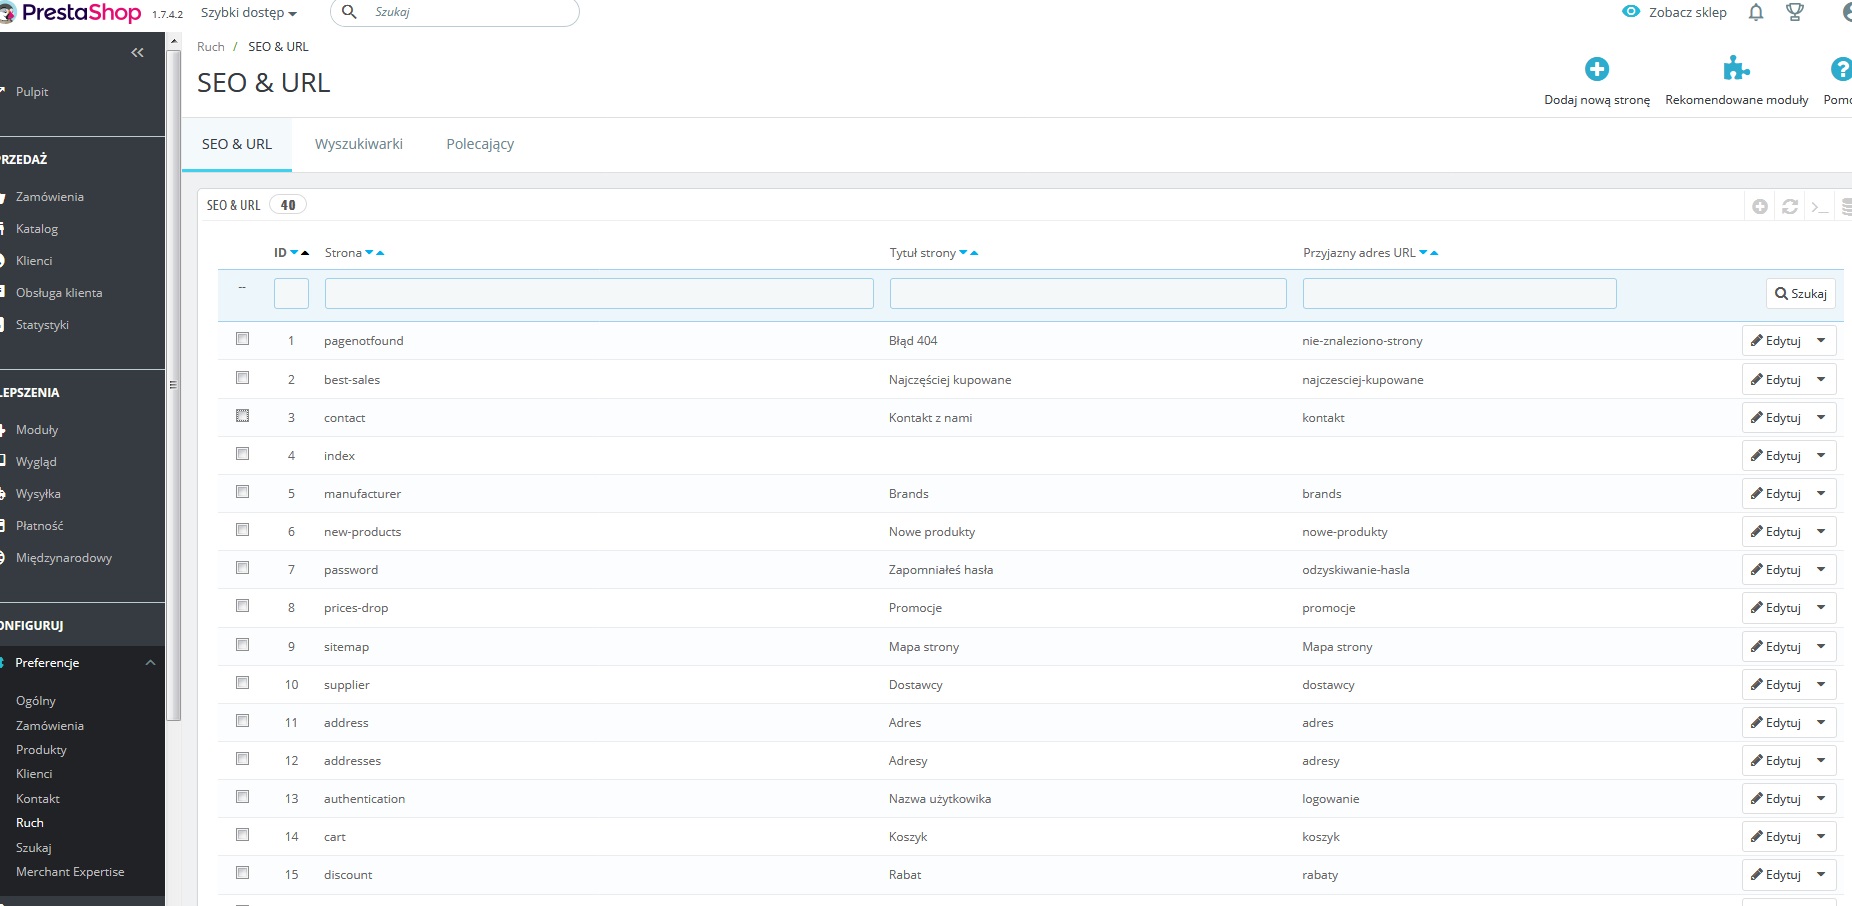Sort Tytuł strony column ascending arrow
Image resolution: width=1852 pixels, height=906 pixels.
(974, 253)
